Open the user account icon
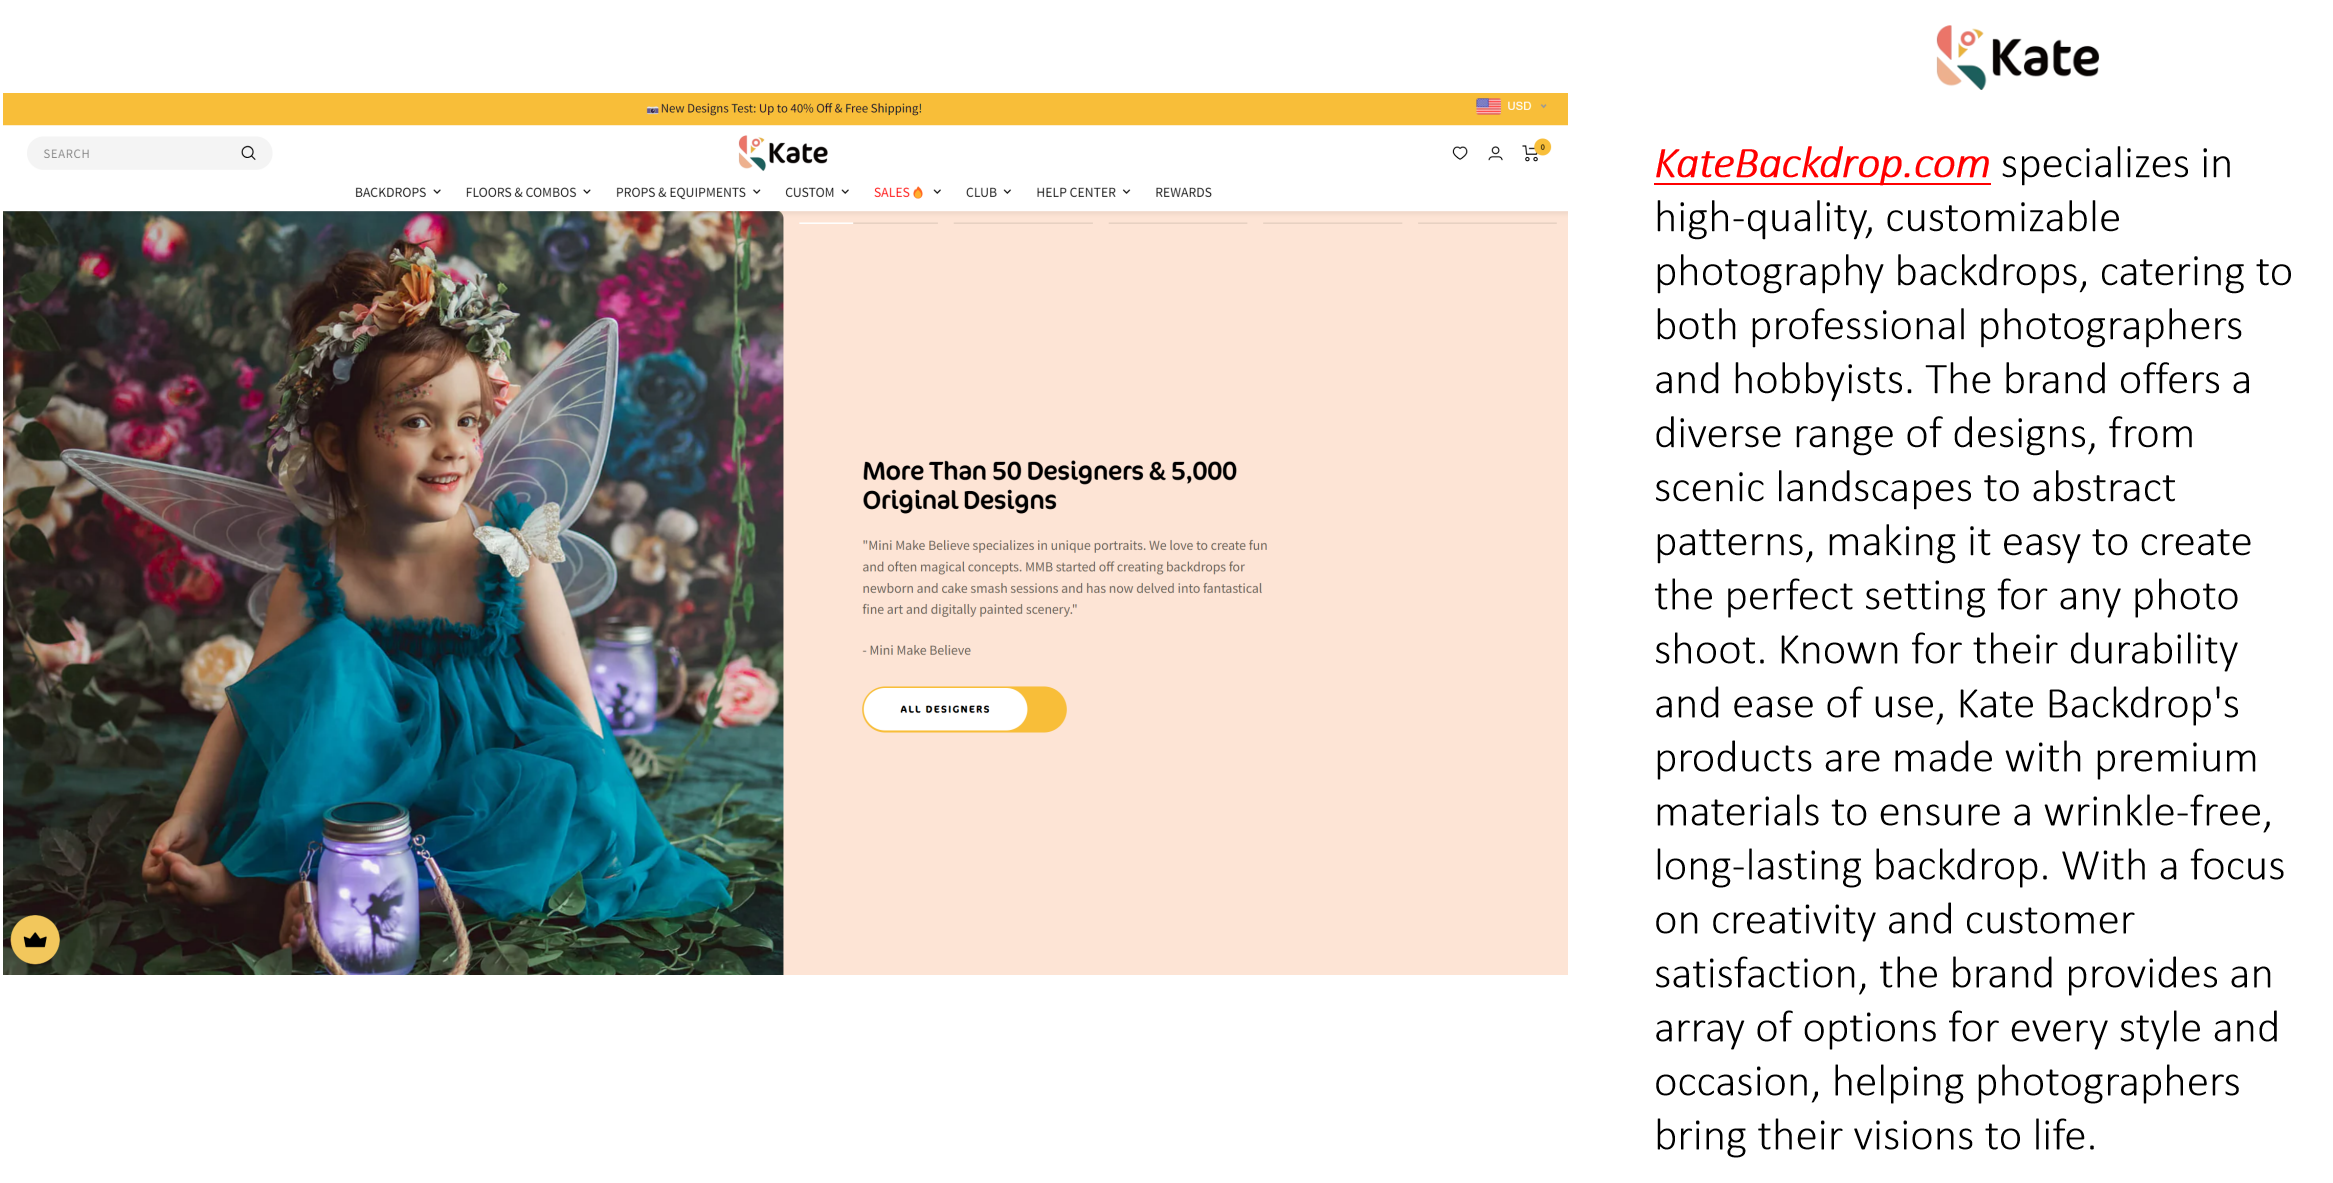Screen dimensions: 2333x1183 coord(1495,153)
